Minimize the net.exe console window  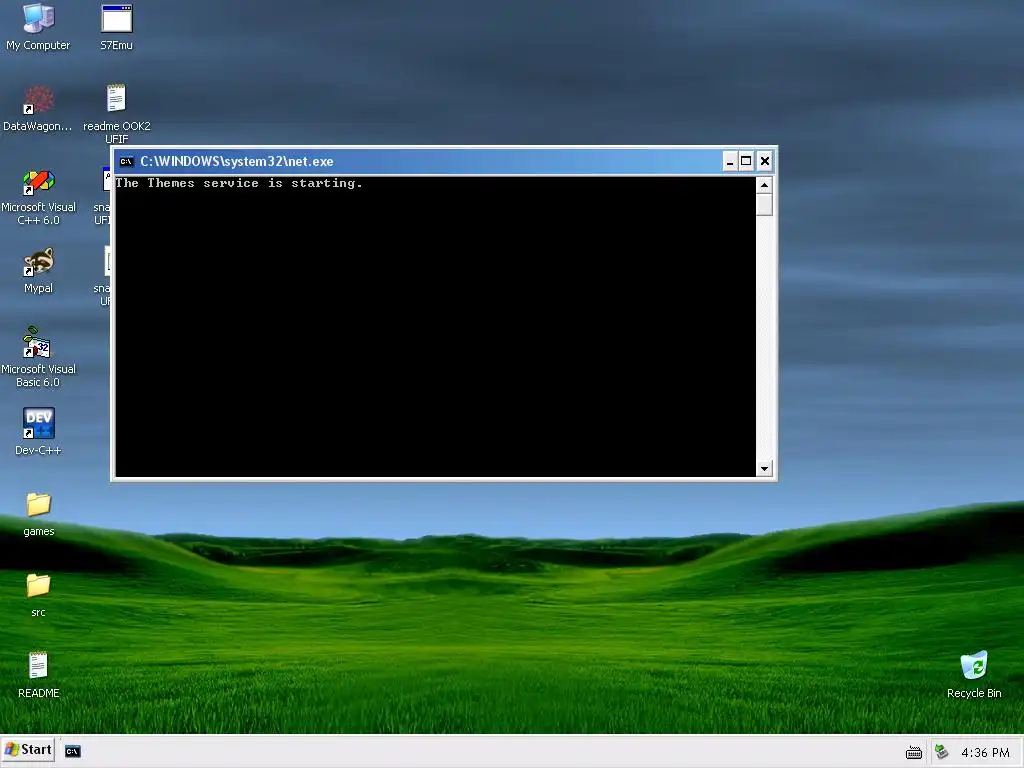point(729,161)
